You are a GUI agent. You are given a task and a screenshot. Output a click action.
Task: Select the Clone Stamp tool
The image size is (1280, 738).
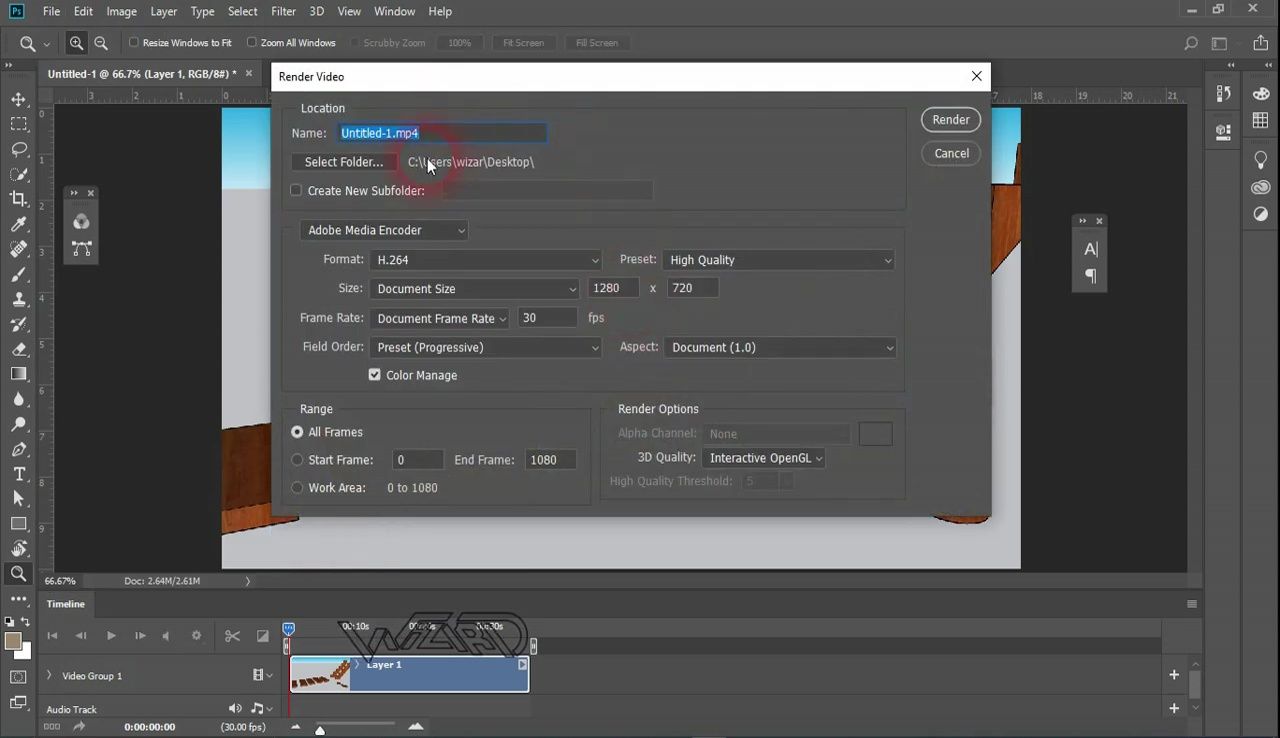[x=19, y=299]
